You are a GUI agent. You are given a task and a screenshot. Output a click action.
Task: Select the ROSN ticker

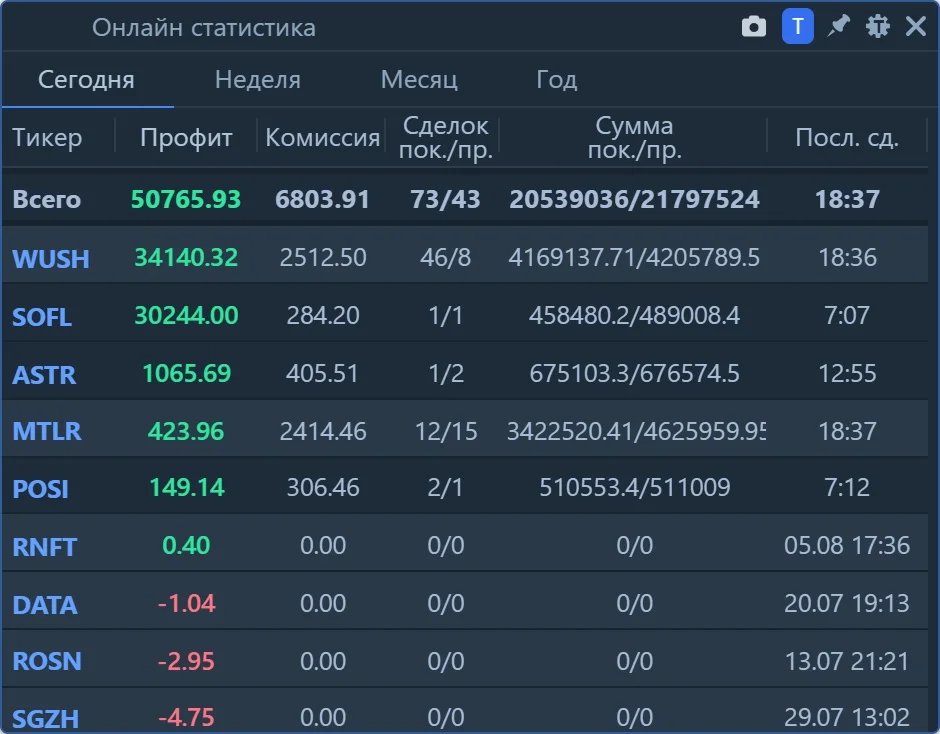click(47, 661)
